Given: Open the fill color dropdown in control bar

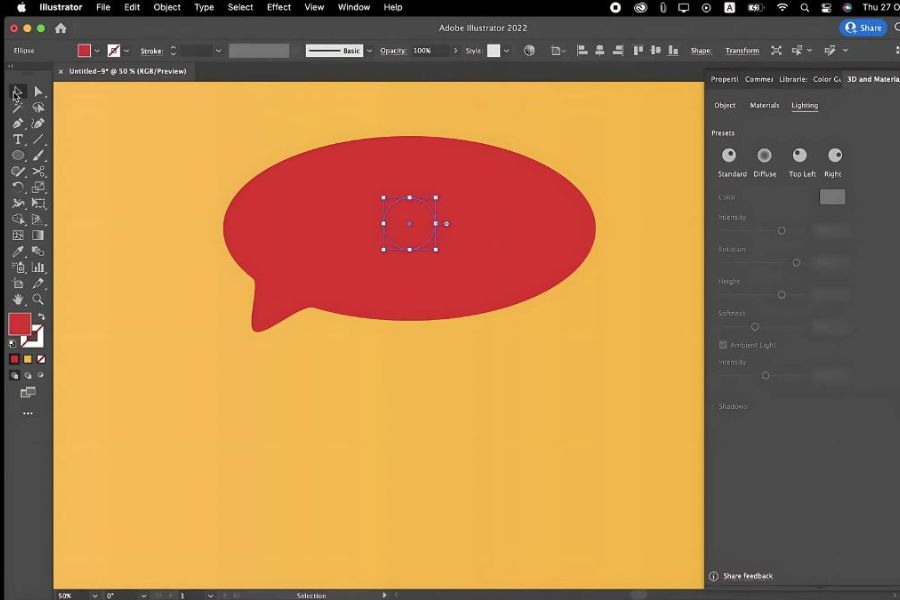Looking at the screenshot, I should 97,51.
